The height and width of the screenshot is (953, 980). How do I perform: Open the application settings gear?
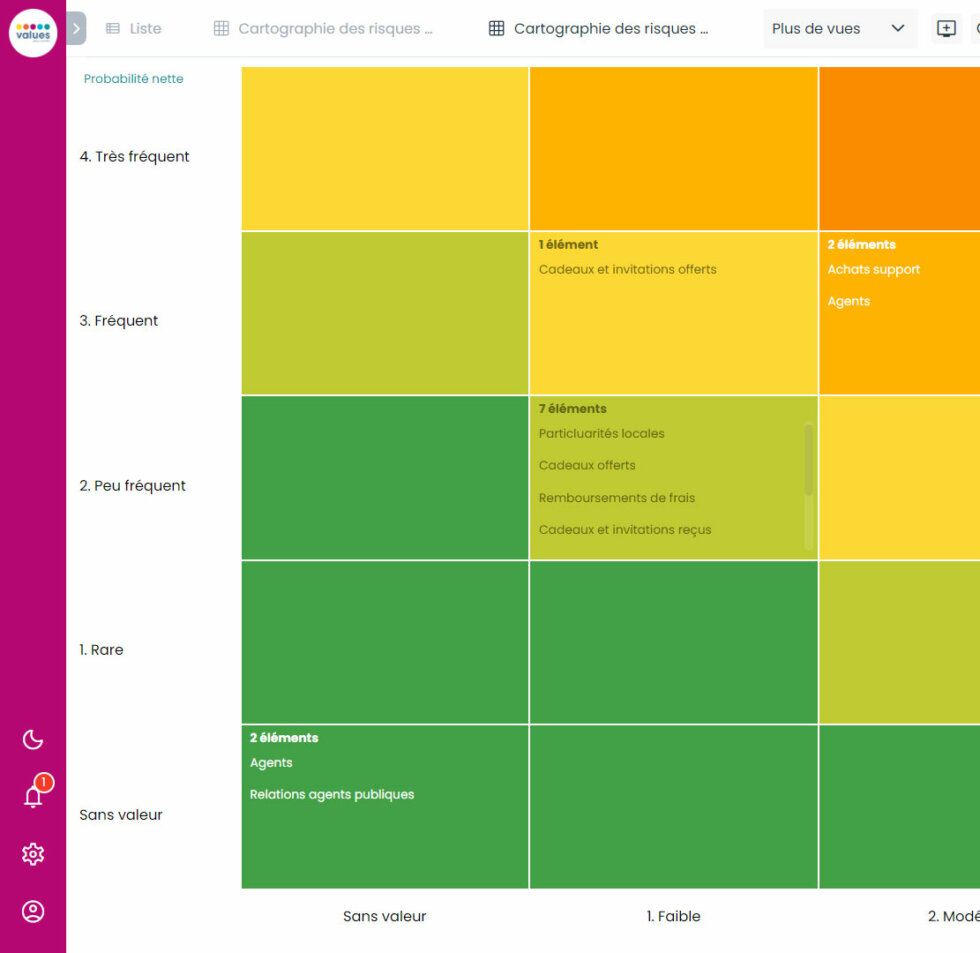33,854
